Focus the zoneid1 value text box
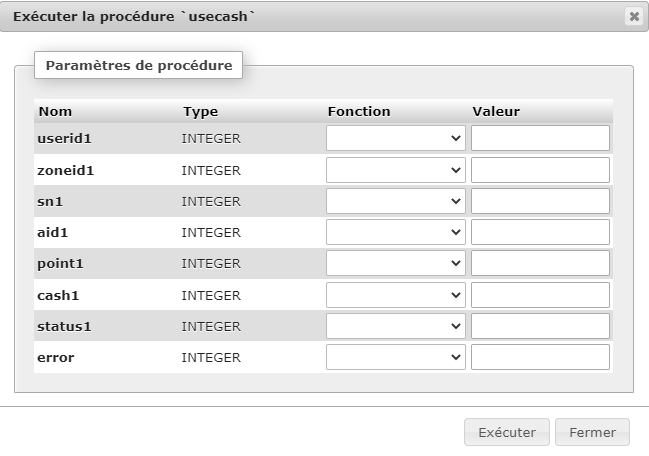This screenshot has width=649, height=456. click(x=540, y=170)
